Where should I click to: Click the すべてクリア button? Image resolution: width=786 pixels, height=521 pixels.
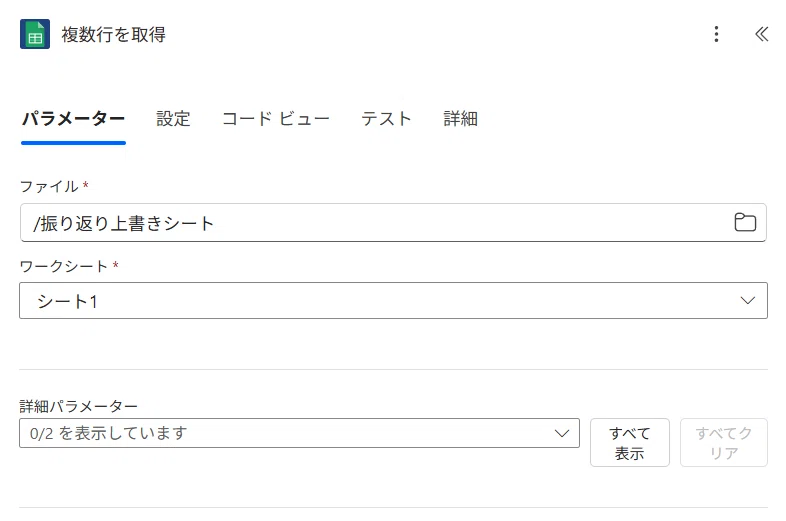[723, 443]
